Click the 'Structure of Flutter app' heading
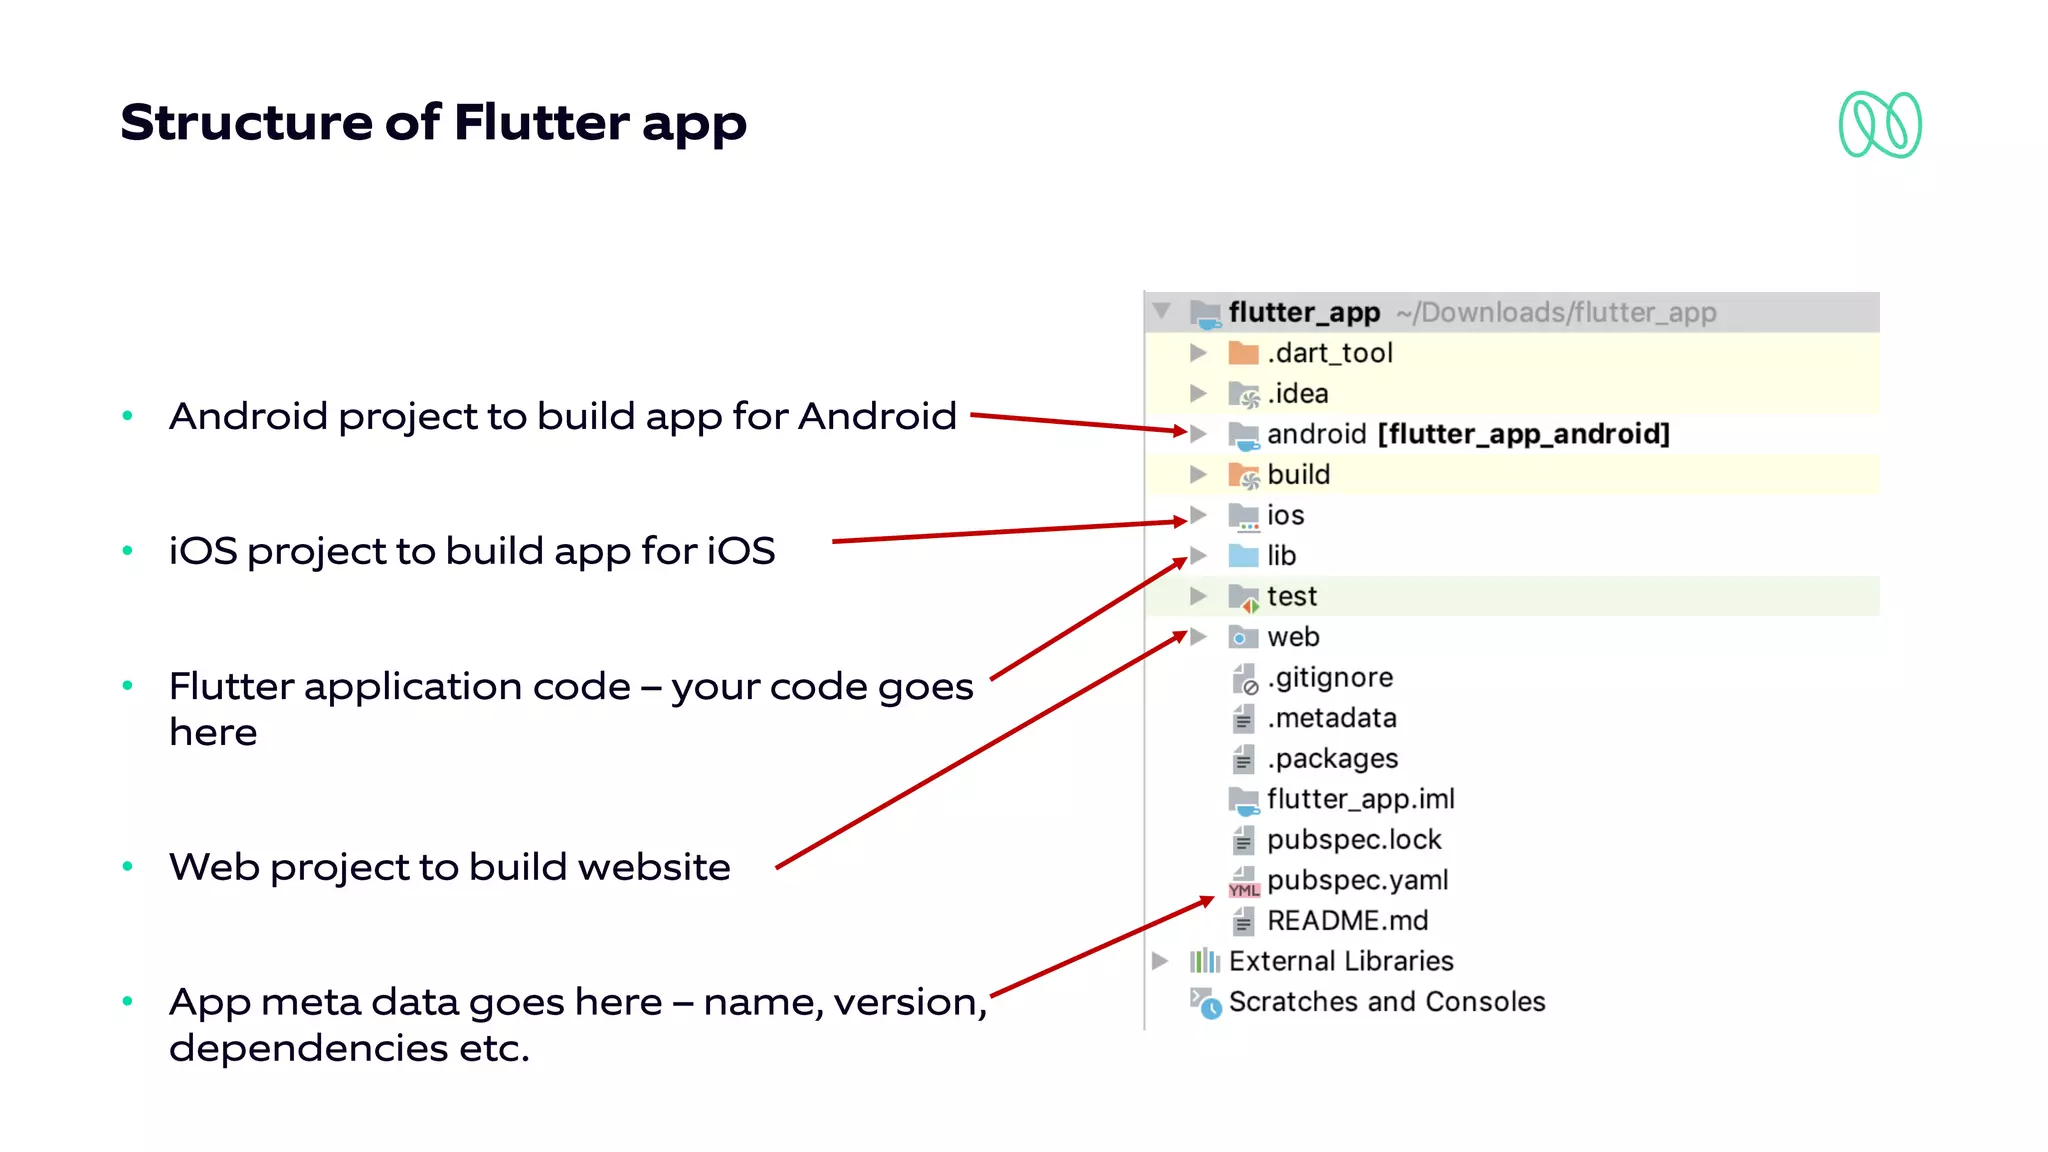 [433, 123]
